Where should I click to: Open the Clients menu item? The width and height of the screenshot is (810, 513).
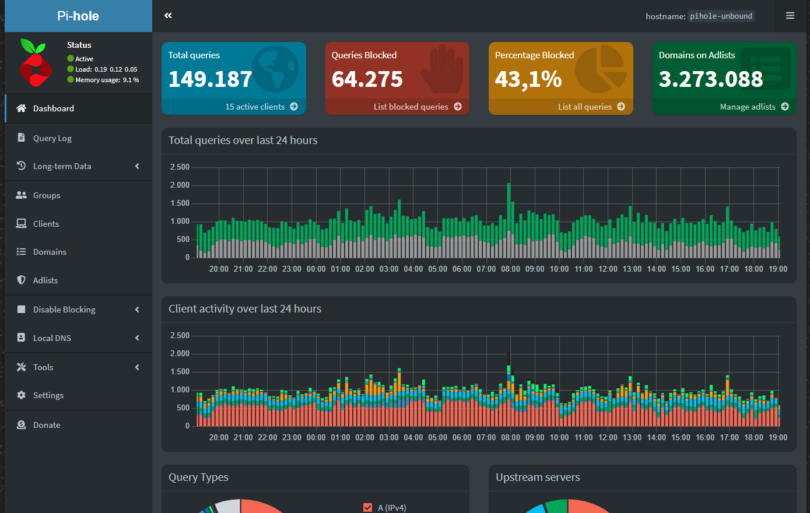click(79, 224)
